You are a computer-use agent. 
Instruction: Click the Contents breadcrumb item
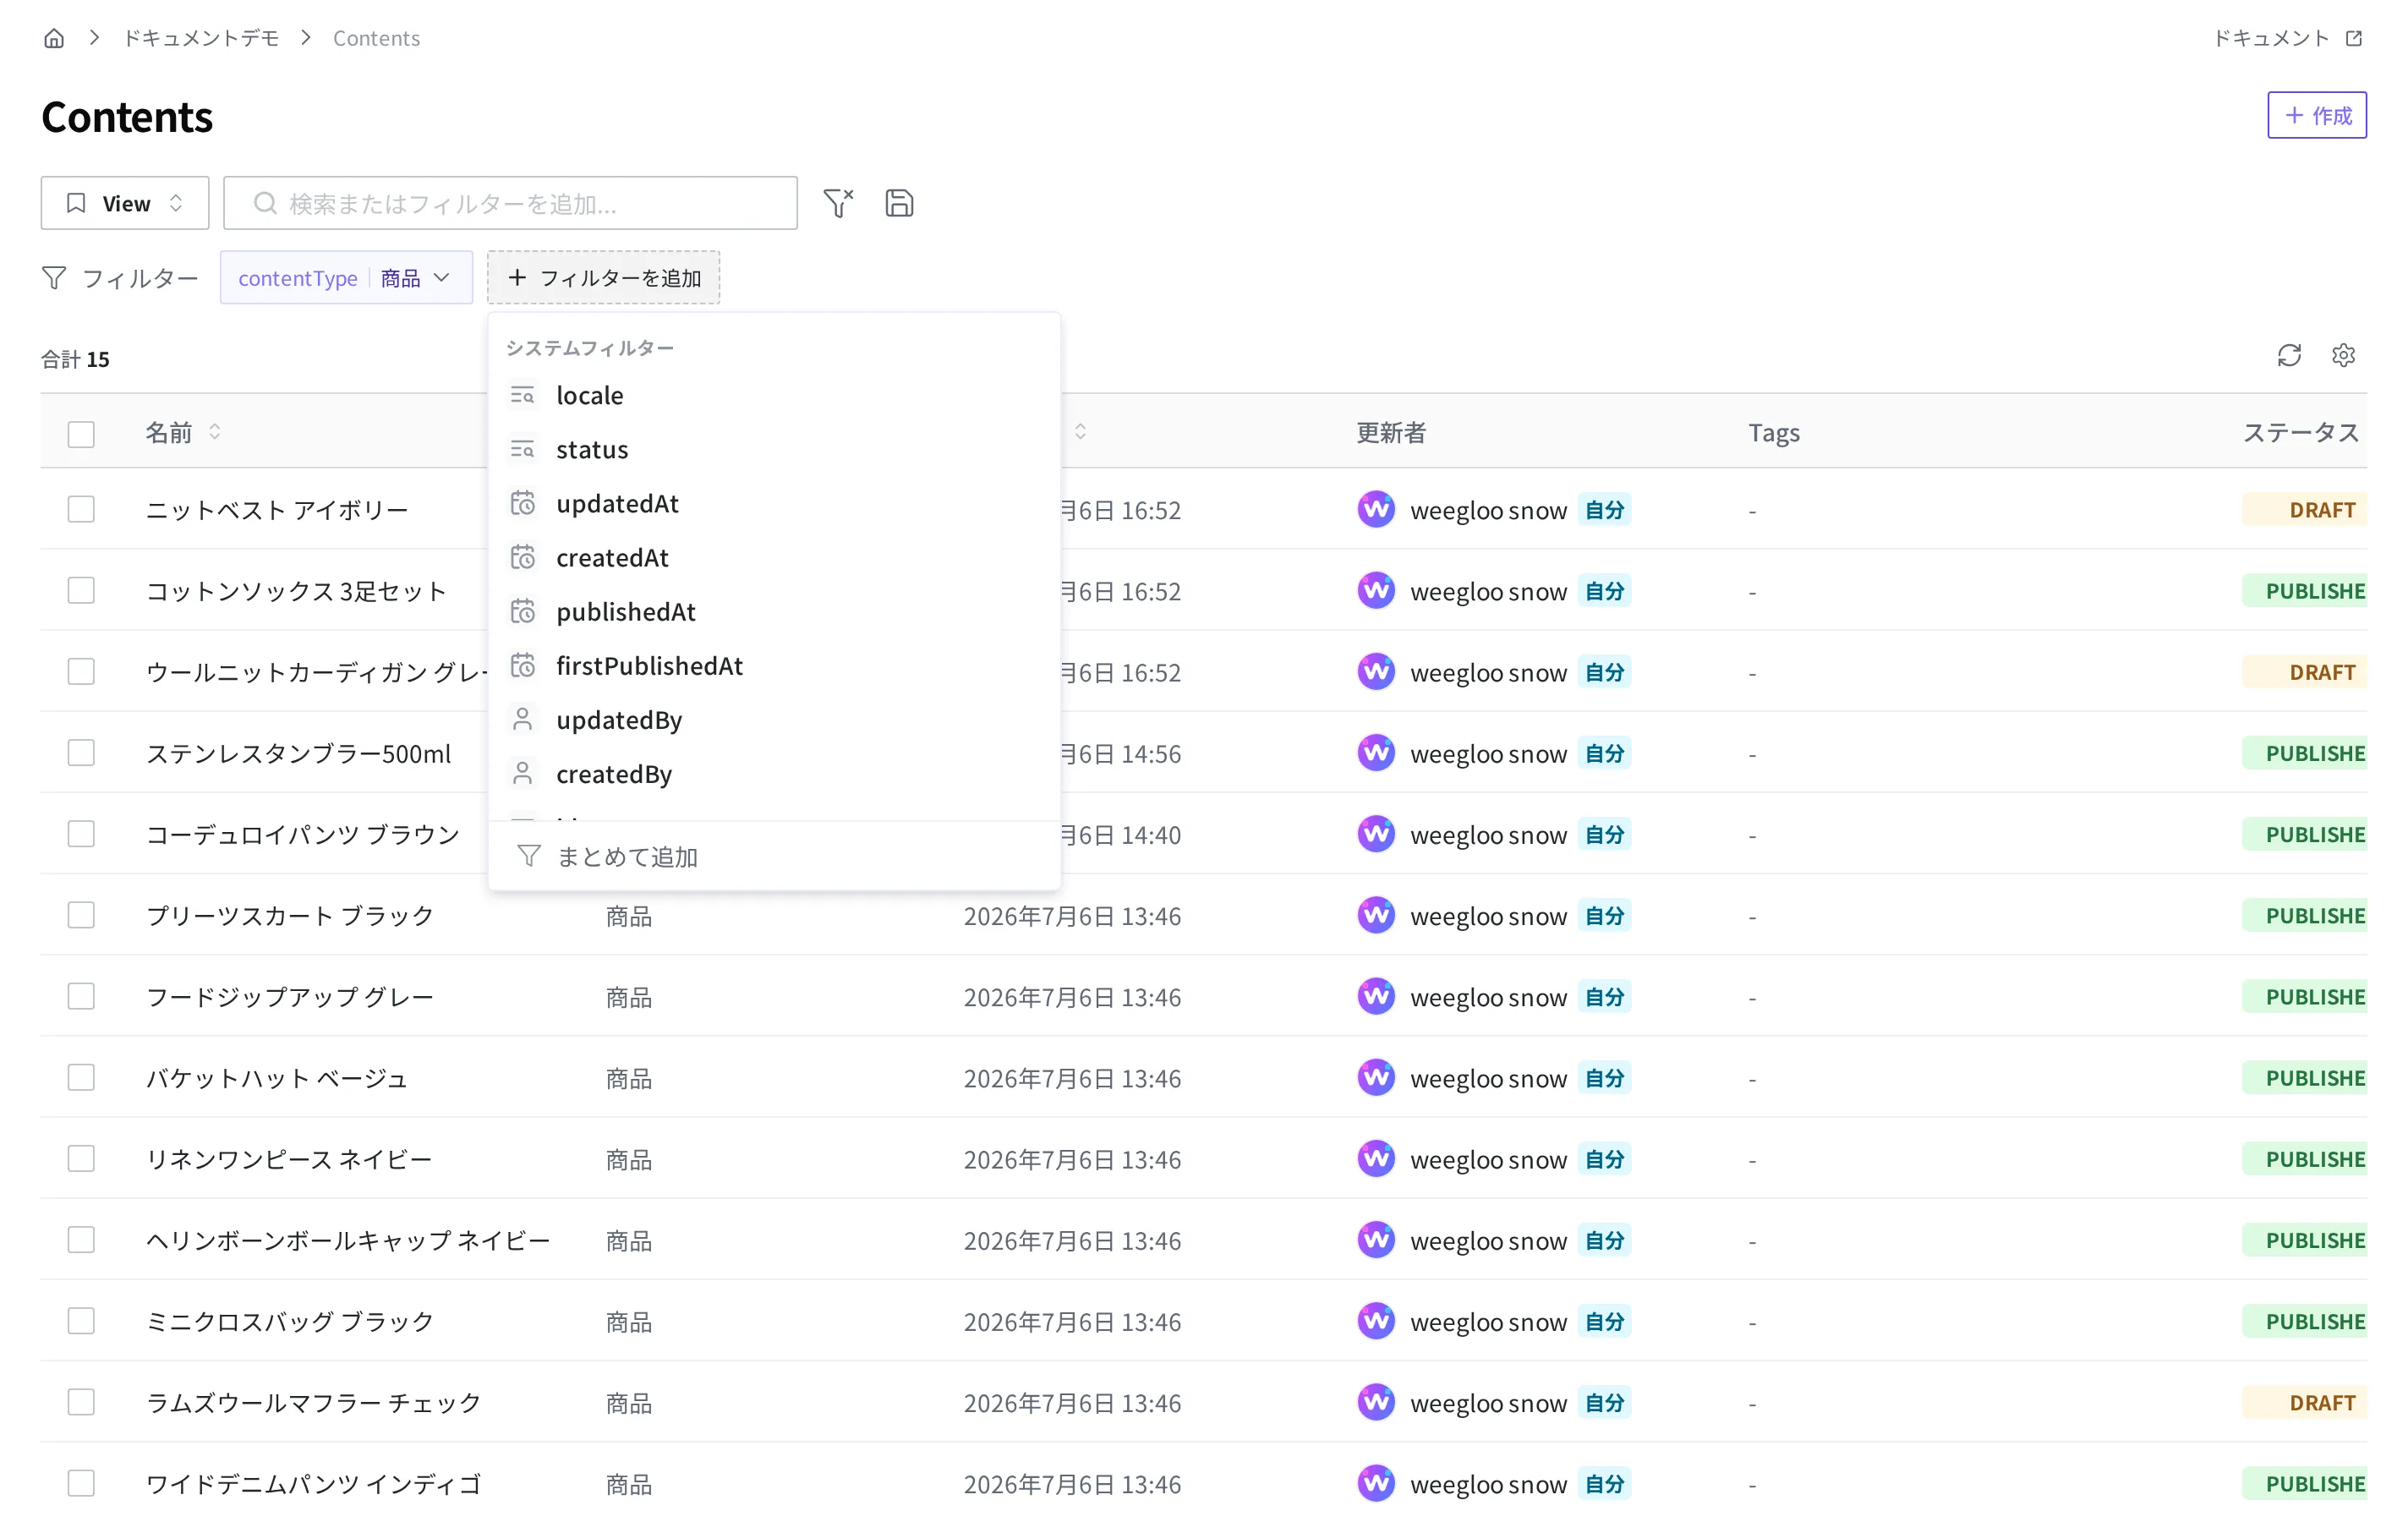pos(376,38)
